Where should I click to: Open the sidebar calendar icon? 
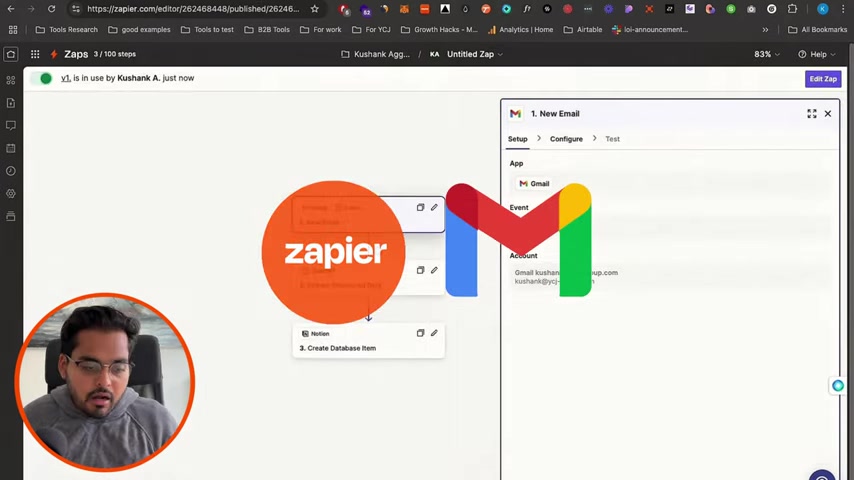tap(11, 148)
